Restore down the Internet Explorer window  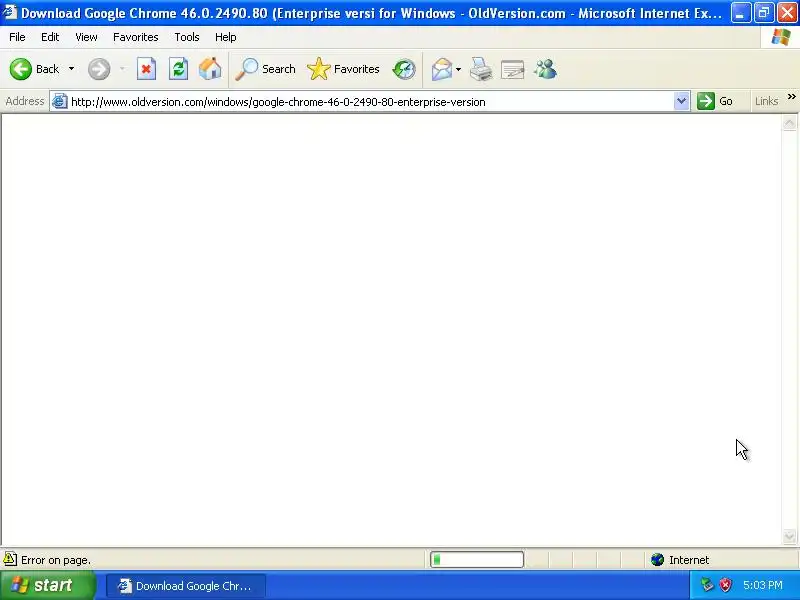(x=764, y=13)
